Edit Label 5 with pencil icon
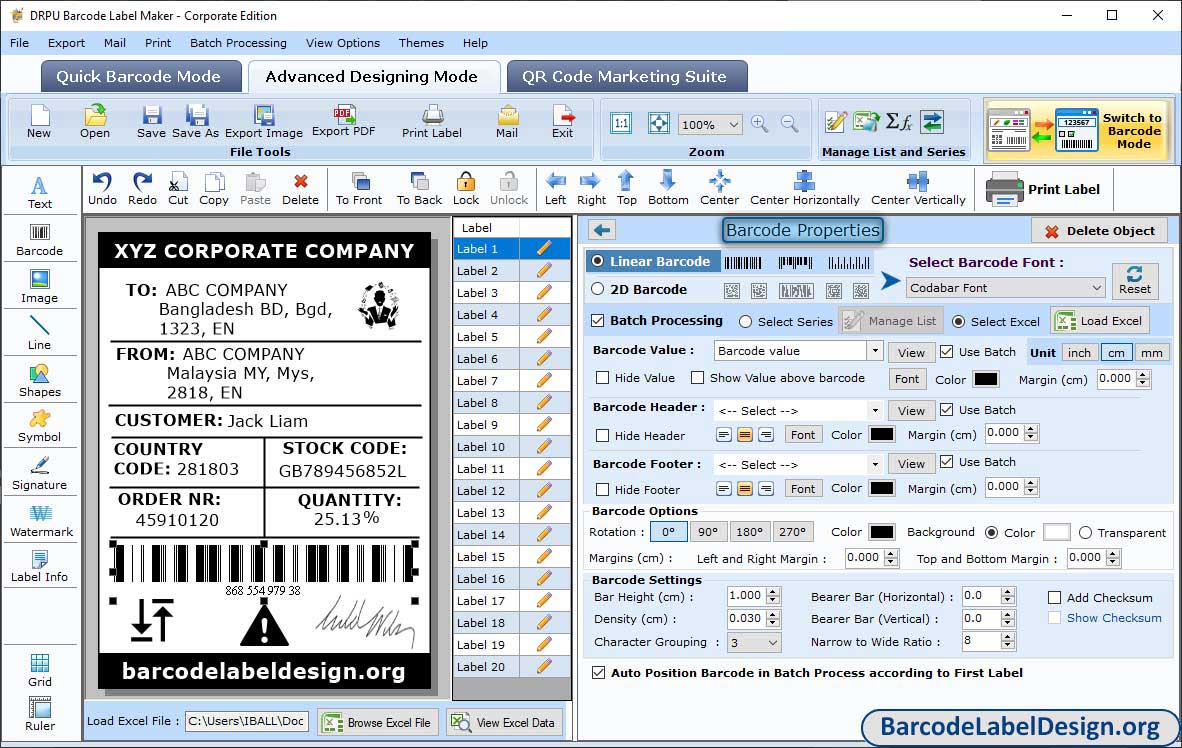The width and height of the screenshot is (1182, 748). click(x=544, y=337)
